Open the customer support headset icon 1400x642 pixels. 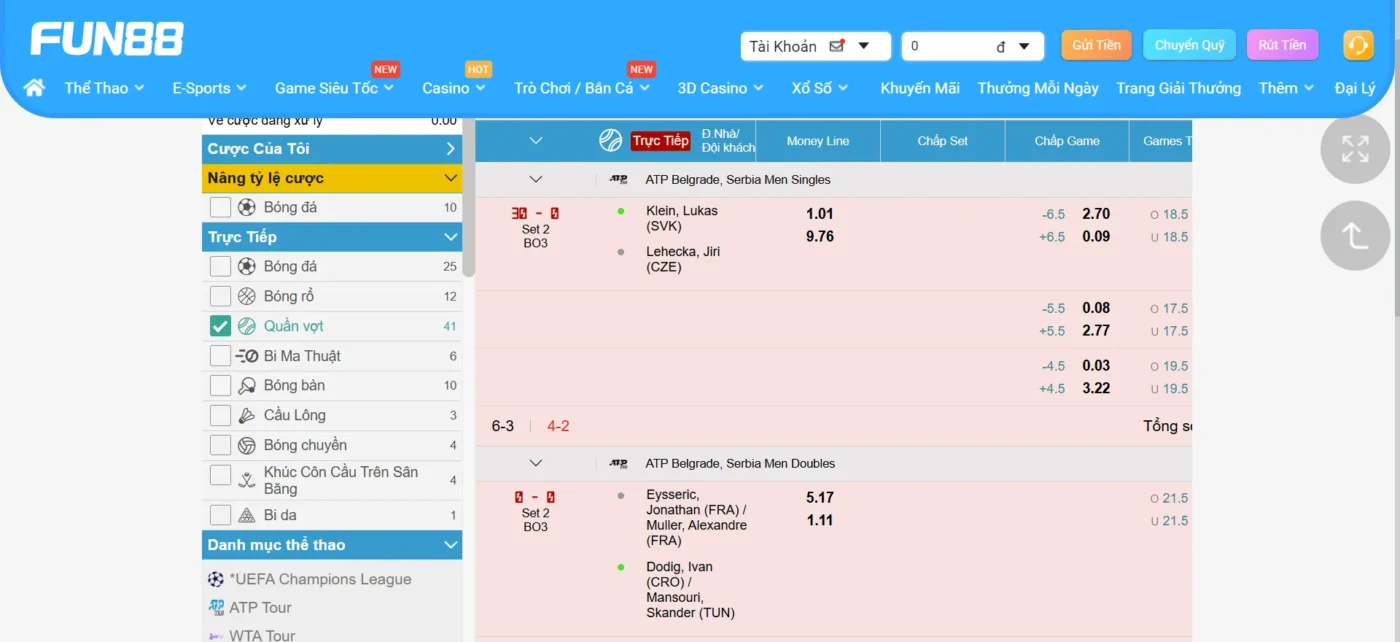(x=1357, y=45)
